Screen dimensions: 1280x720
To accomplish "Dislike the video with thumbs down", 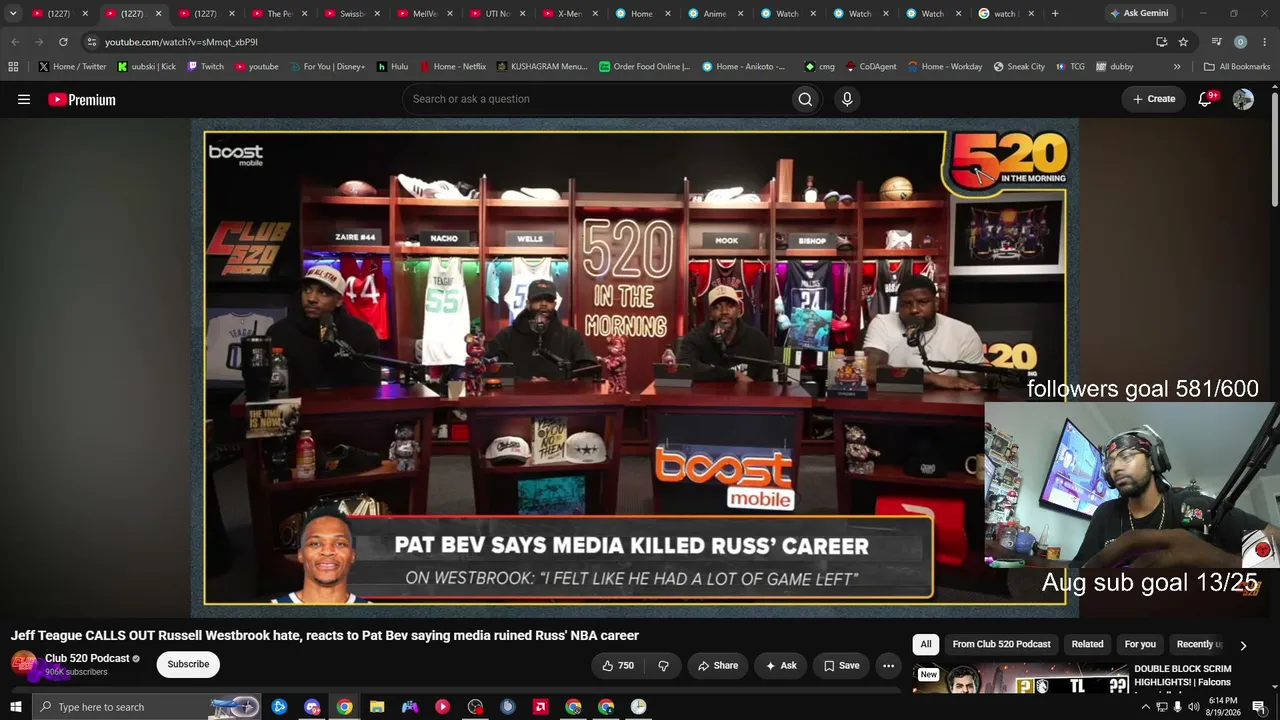I will pyautogui.click(x=663, y=665).
